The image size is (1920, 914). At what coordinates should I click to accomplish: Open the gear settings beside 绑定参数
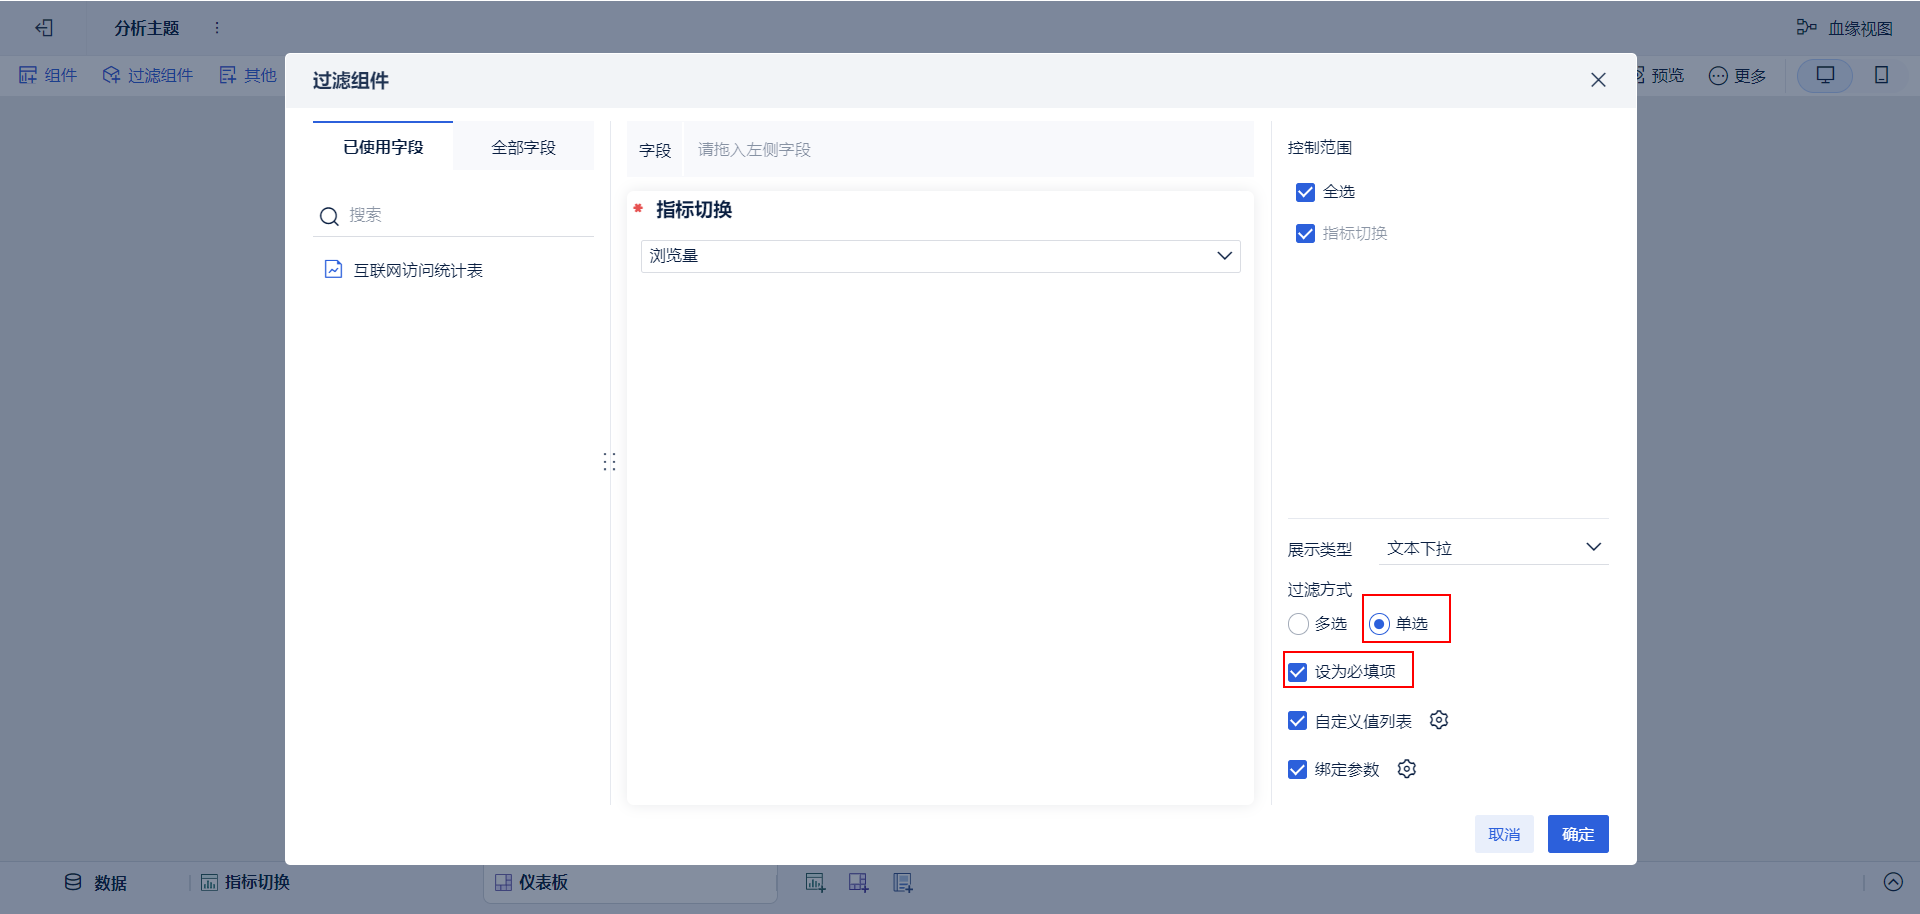[1407, 769]
